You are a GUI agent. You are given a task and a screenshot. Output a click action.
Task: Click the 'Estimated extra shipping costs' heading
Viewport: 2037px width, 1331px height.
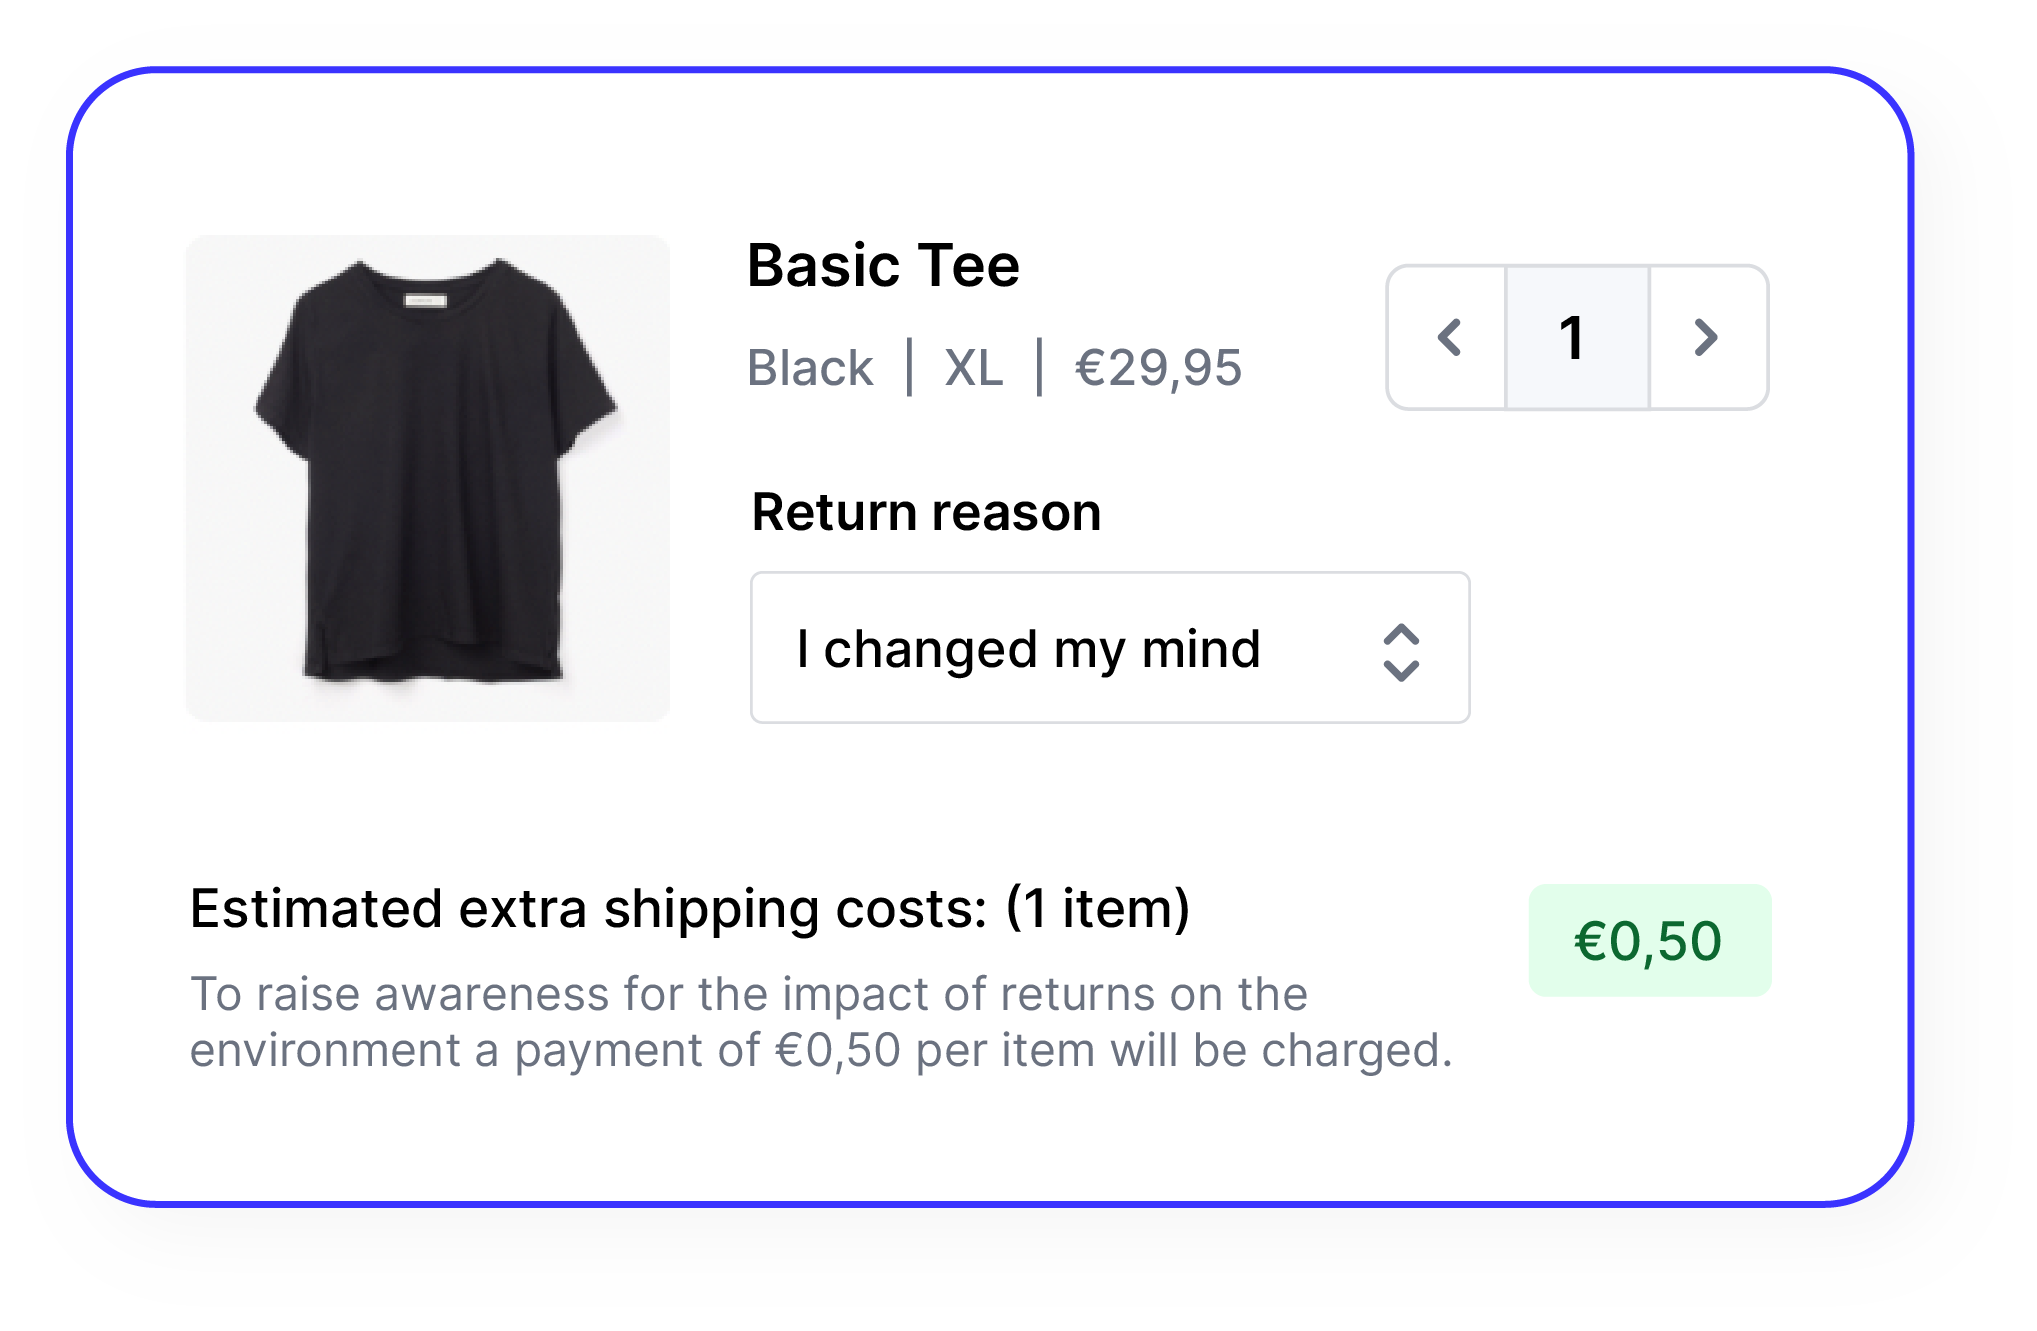tap(690, 908)
